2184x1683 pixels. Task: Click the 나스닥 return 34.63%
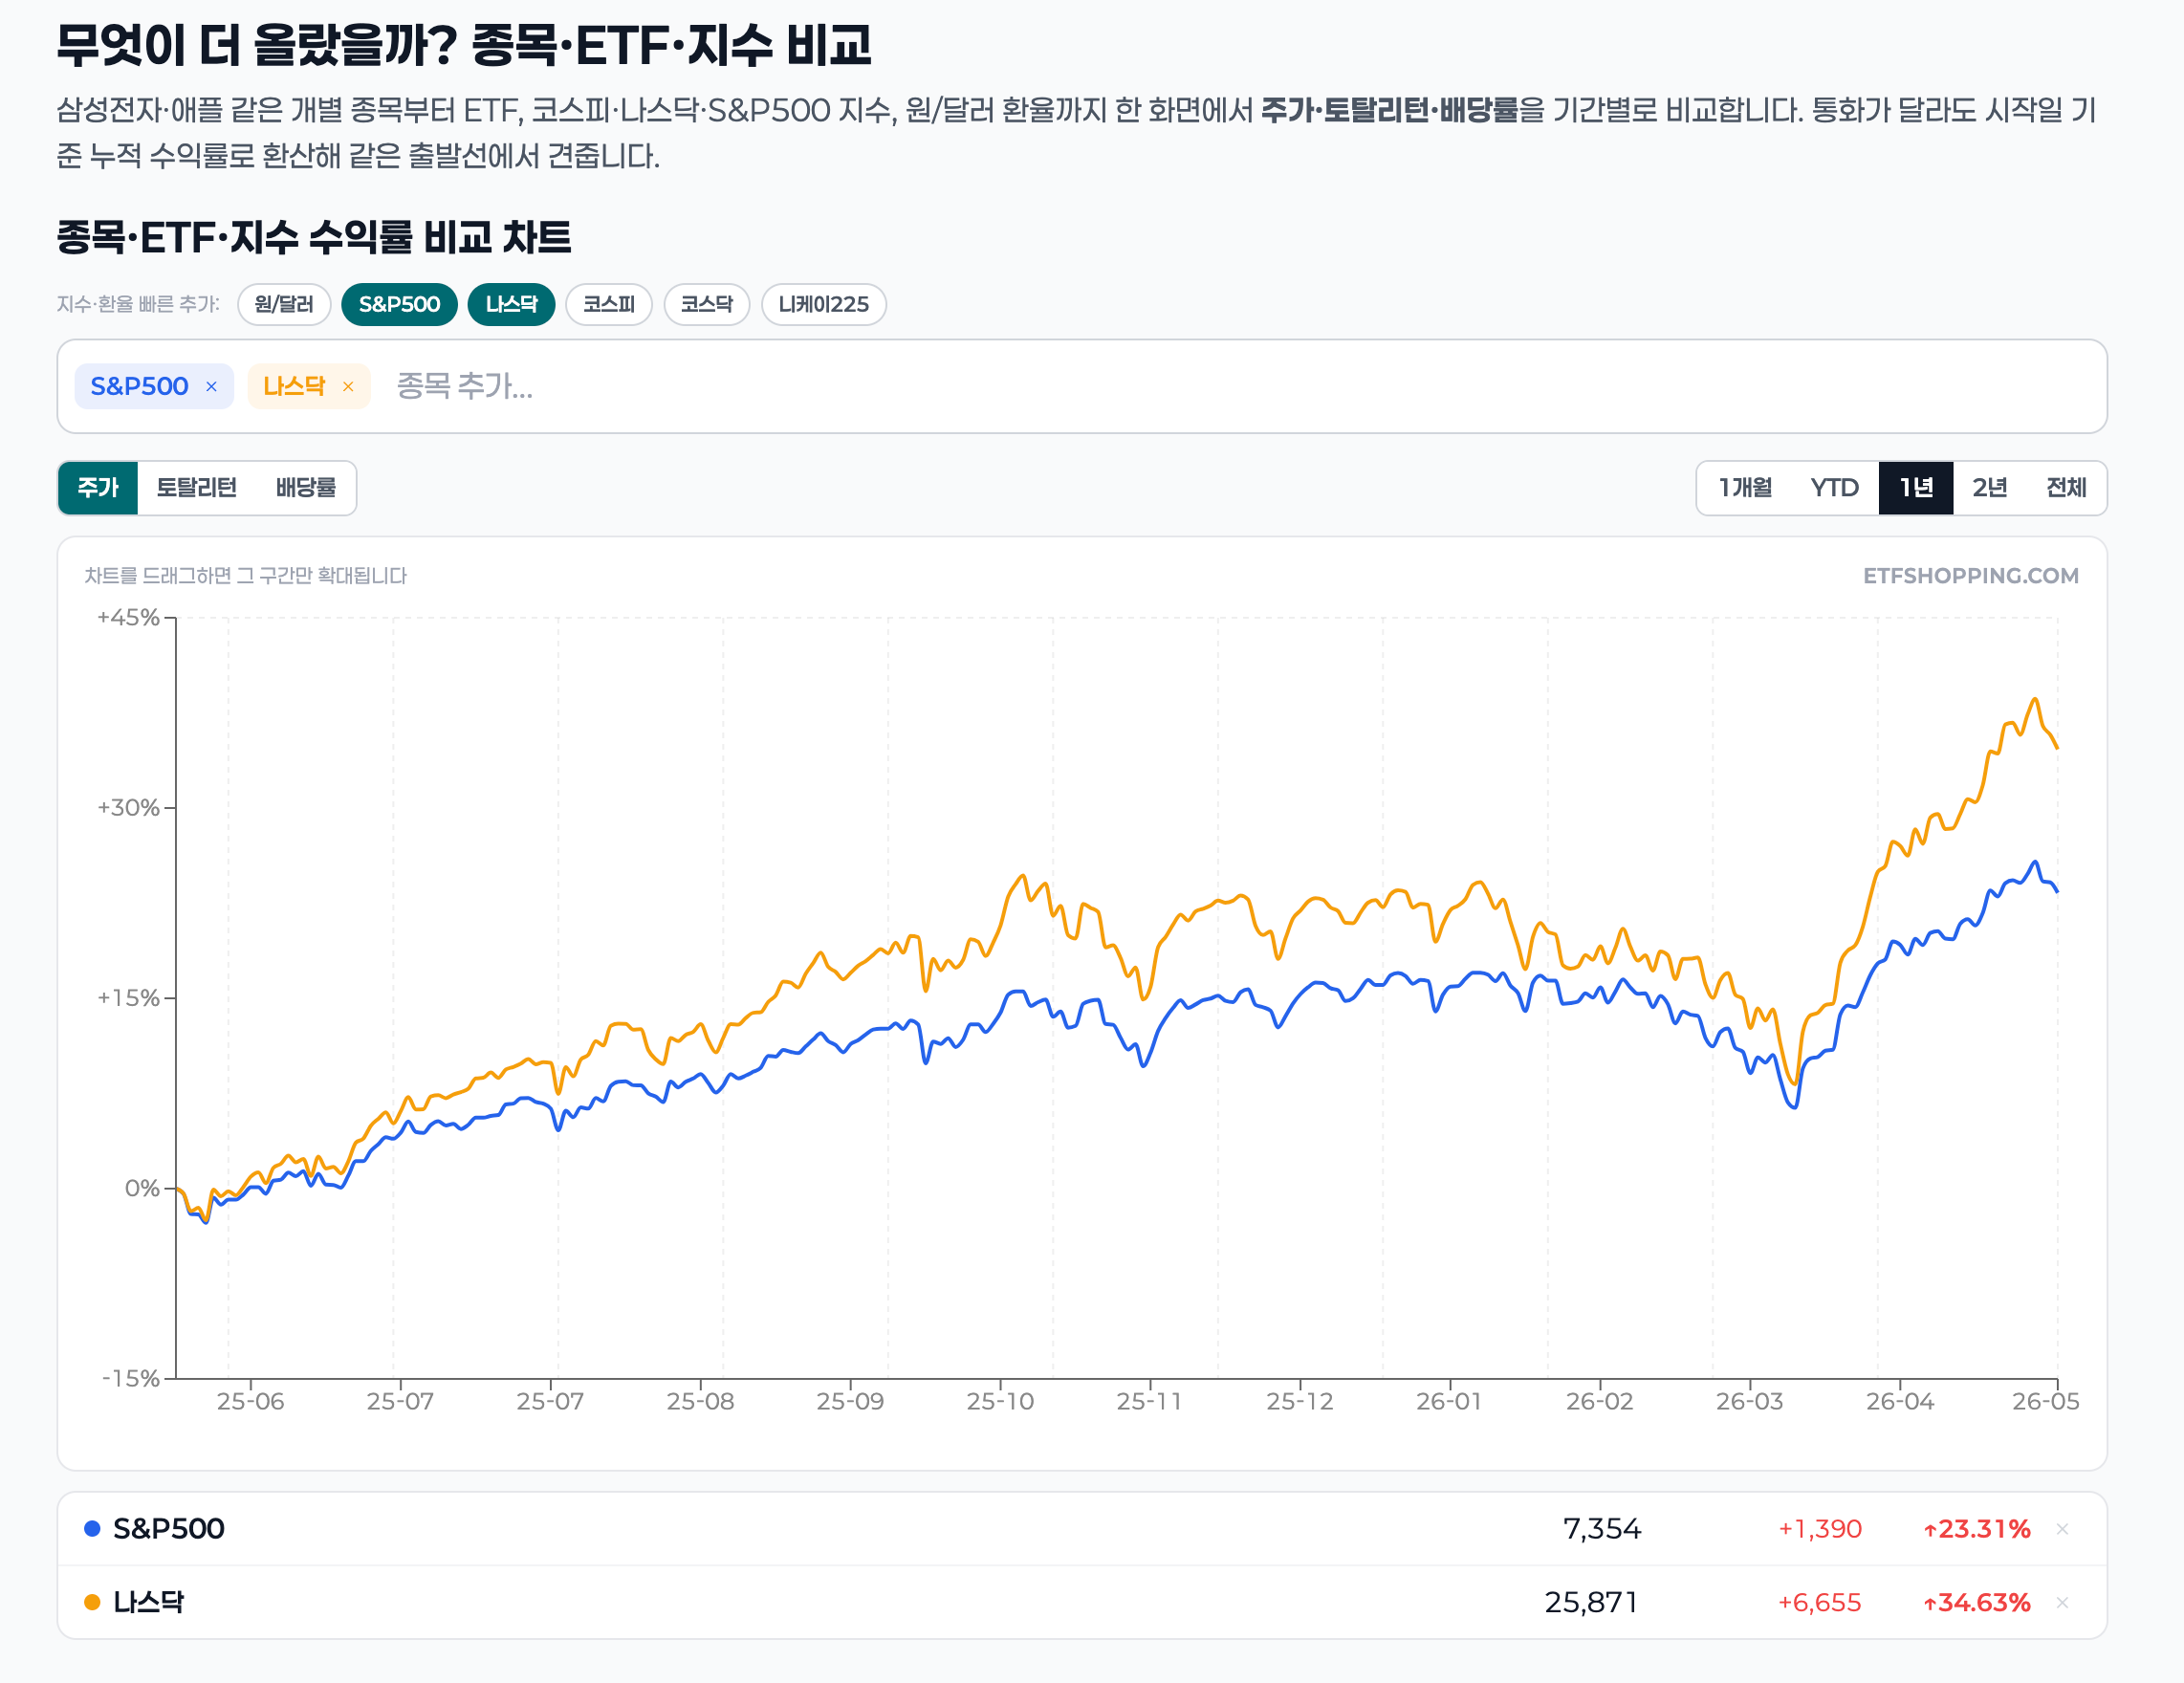(x=1977, y=1603)
